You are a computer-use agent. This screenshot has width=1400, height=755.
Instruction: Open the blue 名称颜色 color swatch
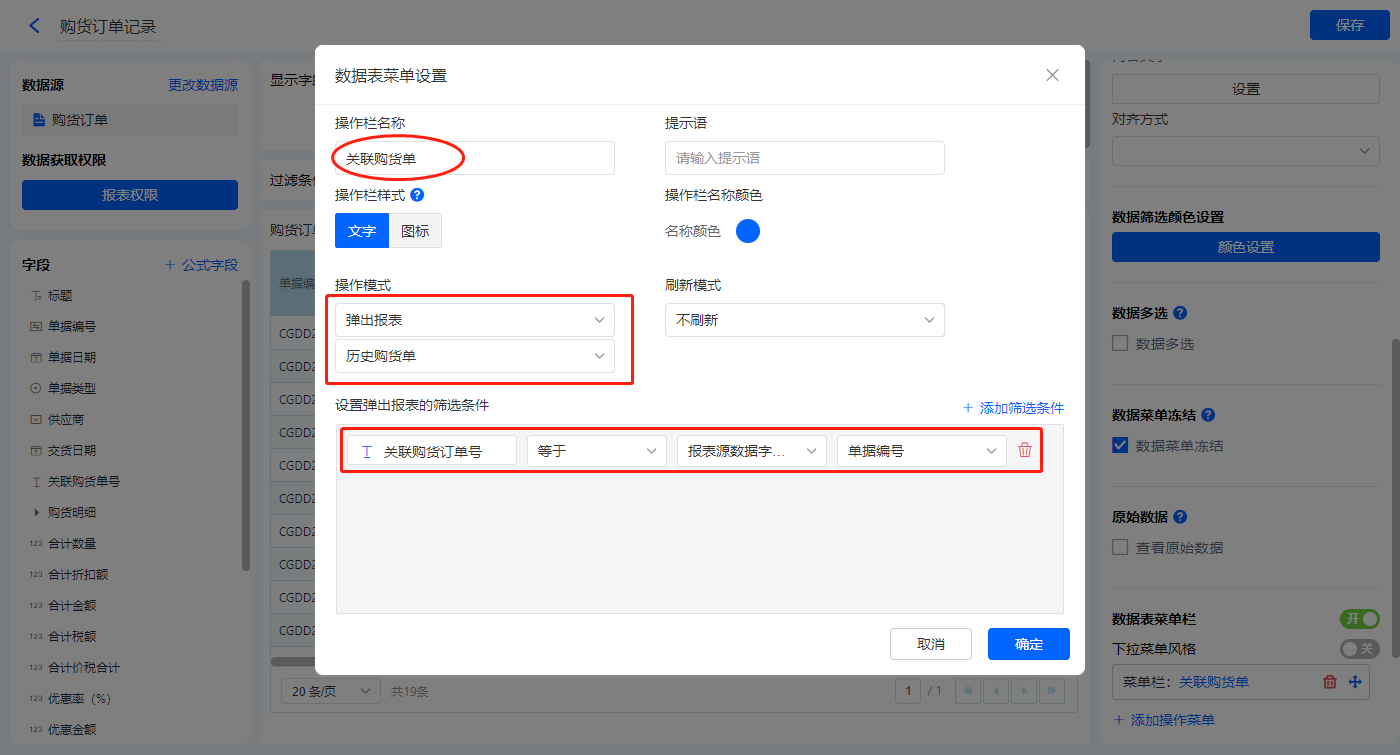tap(748, 231)
